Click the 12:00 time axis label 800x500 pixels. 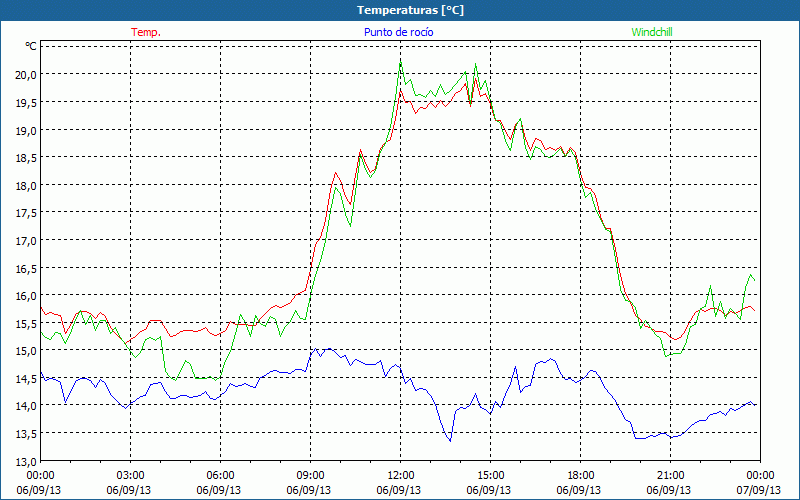coord(401,476)
